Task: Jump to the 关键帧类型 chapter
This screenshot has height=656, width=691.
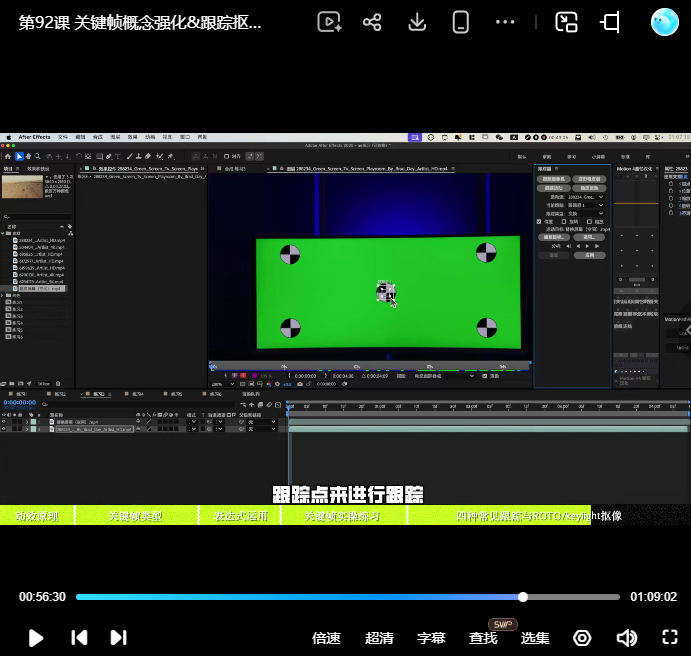Action: [136, 515]
